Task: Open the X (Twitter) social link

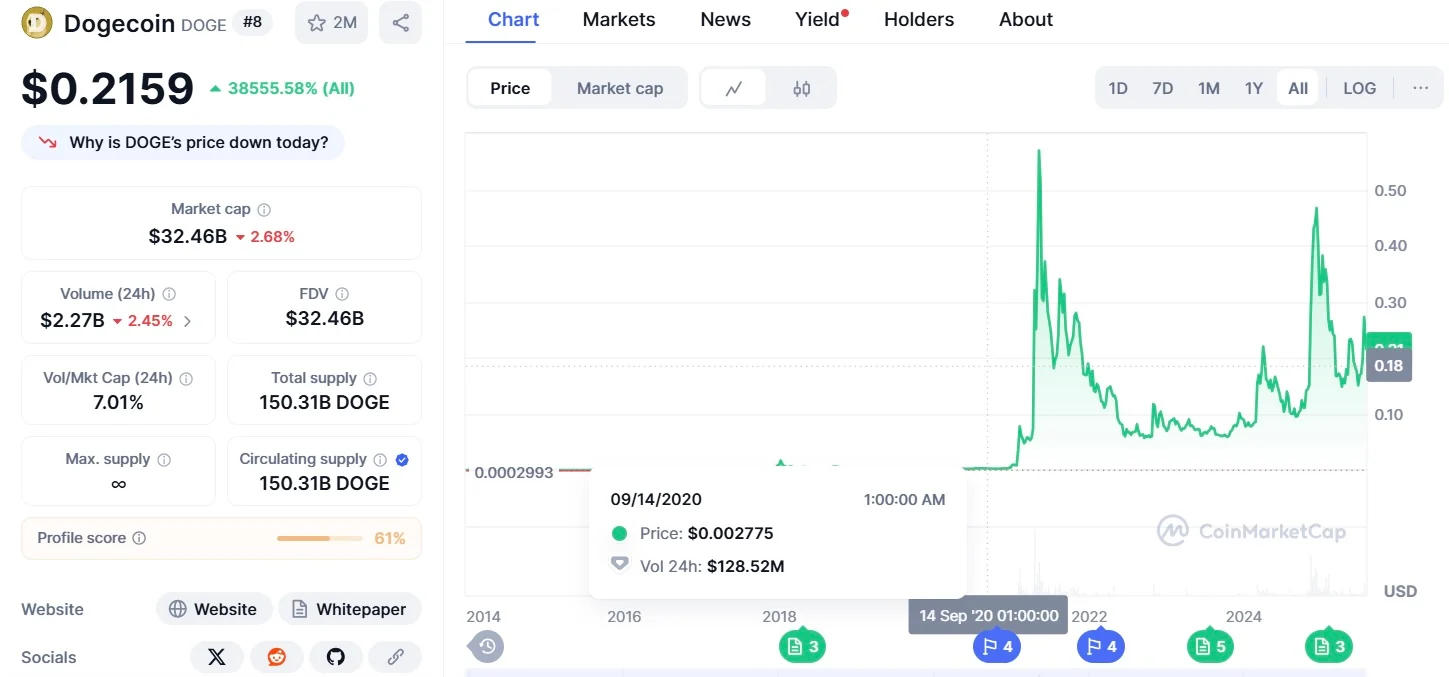Action: coord(217,657)
